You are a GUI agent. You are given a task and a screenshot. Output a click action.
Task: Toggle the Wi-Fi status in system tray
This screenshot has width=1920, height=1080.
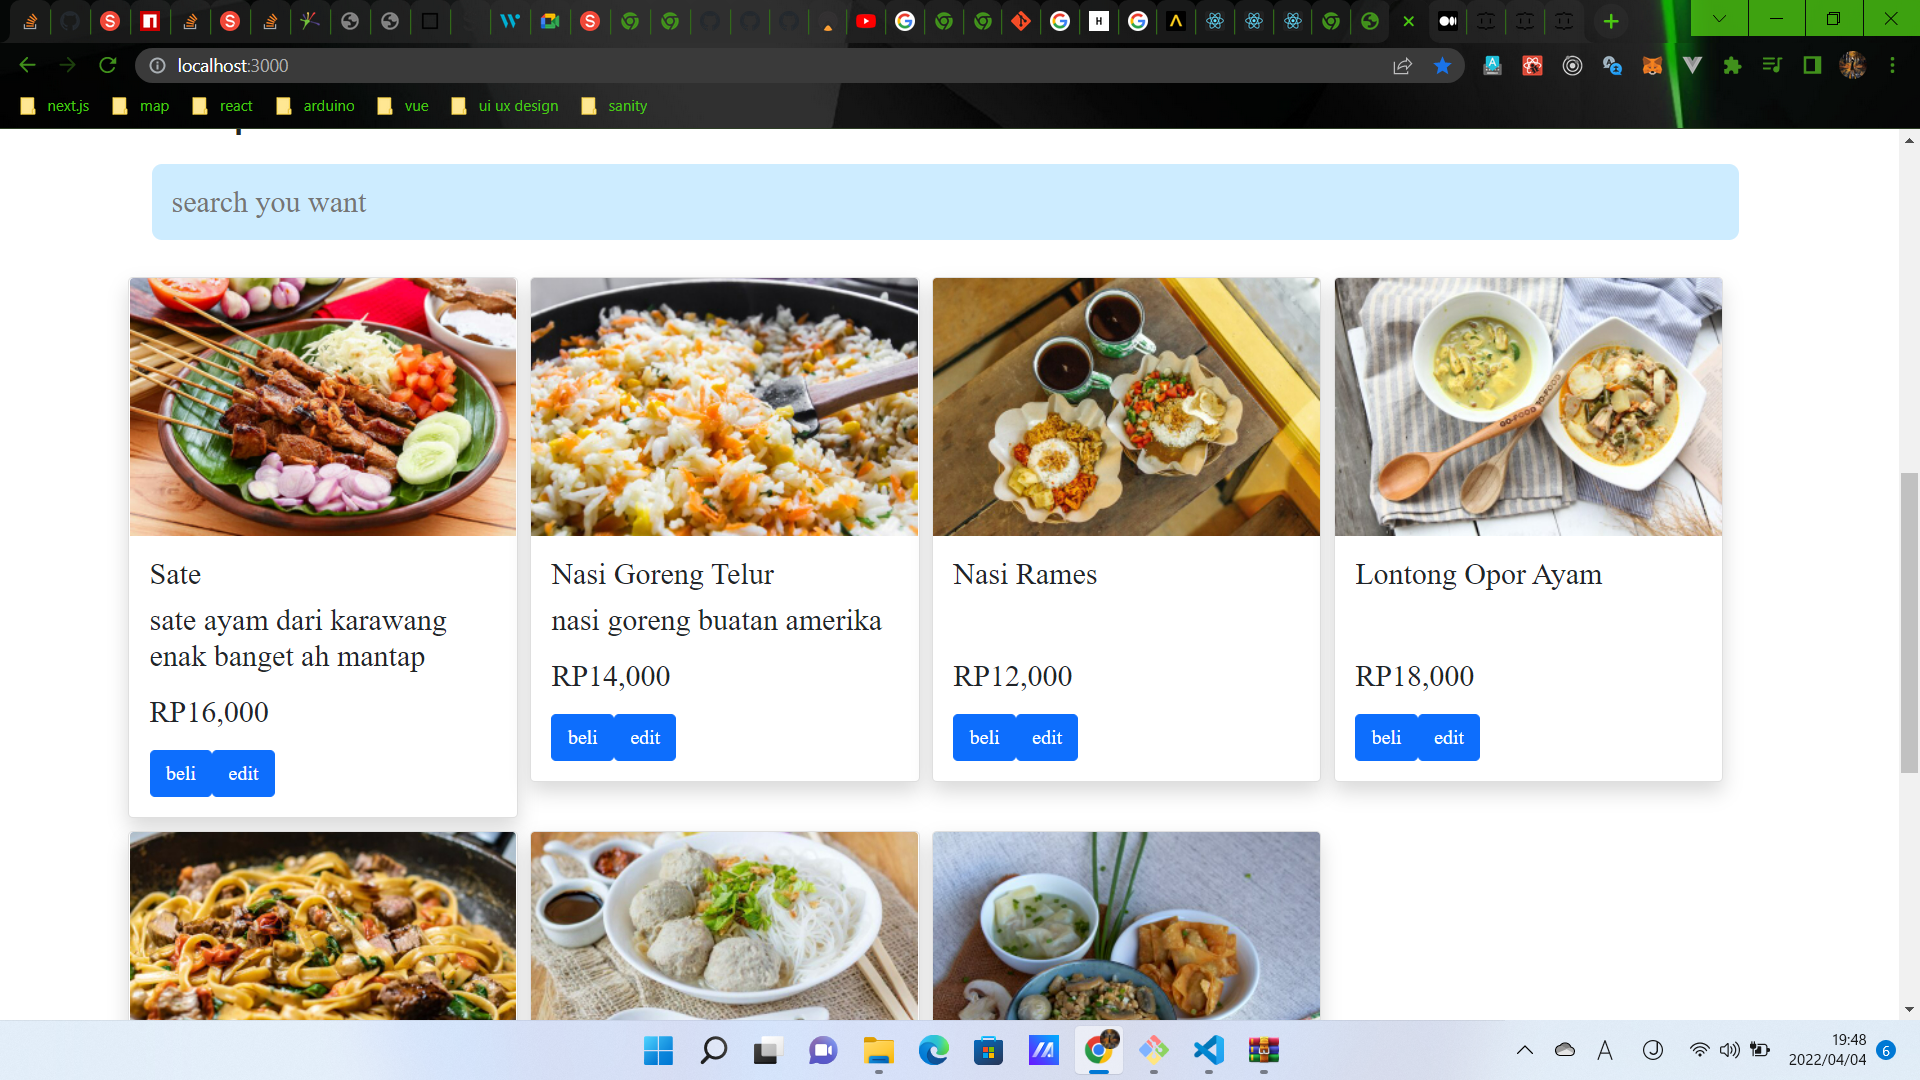[x=1700, y=1051]
